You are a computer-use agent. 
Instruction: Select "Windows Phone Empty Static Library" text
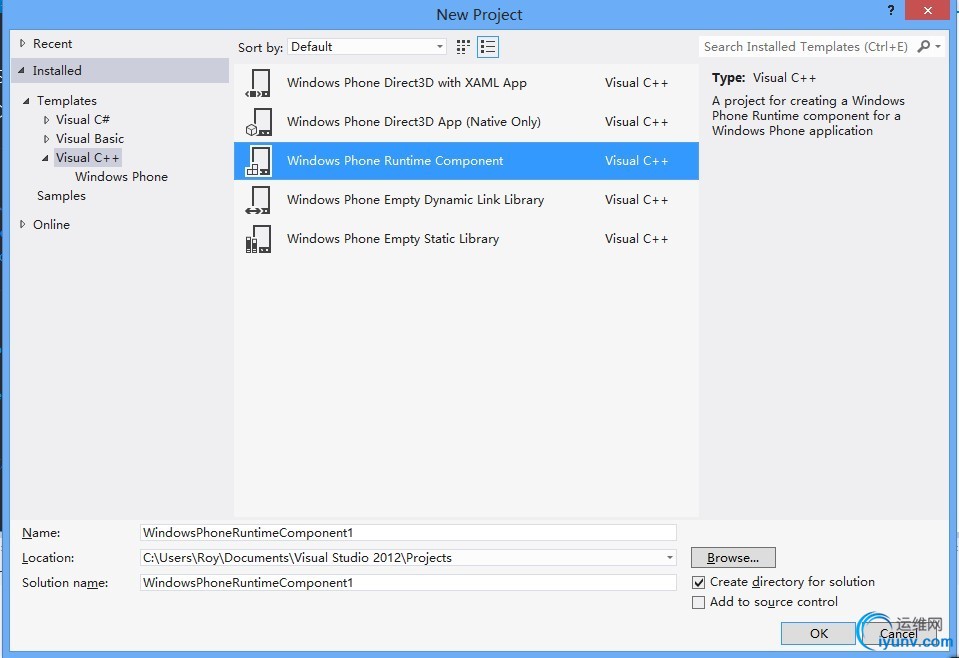tap(393, 239)
